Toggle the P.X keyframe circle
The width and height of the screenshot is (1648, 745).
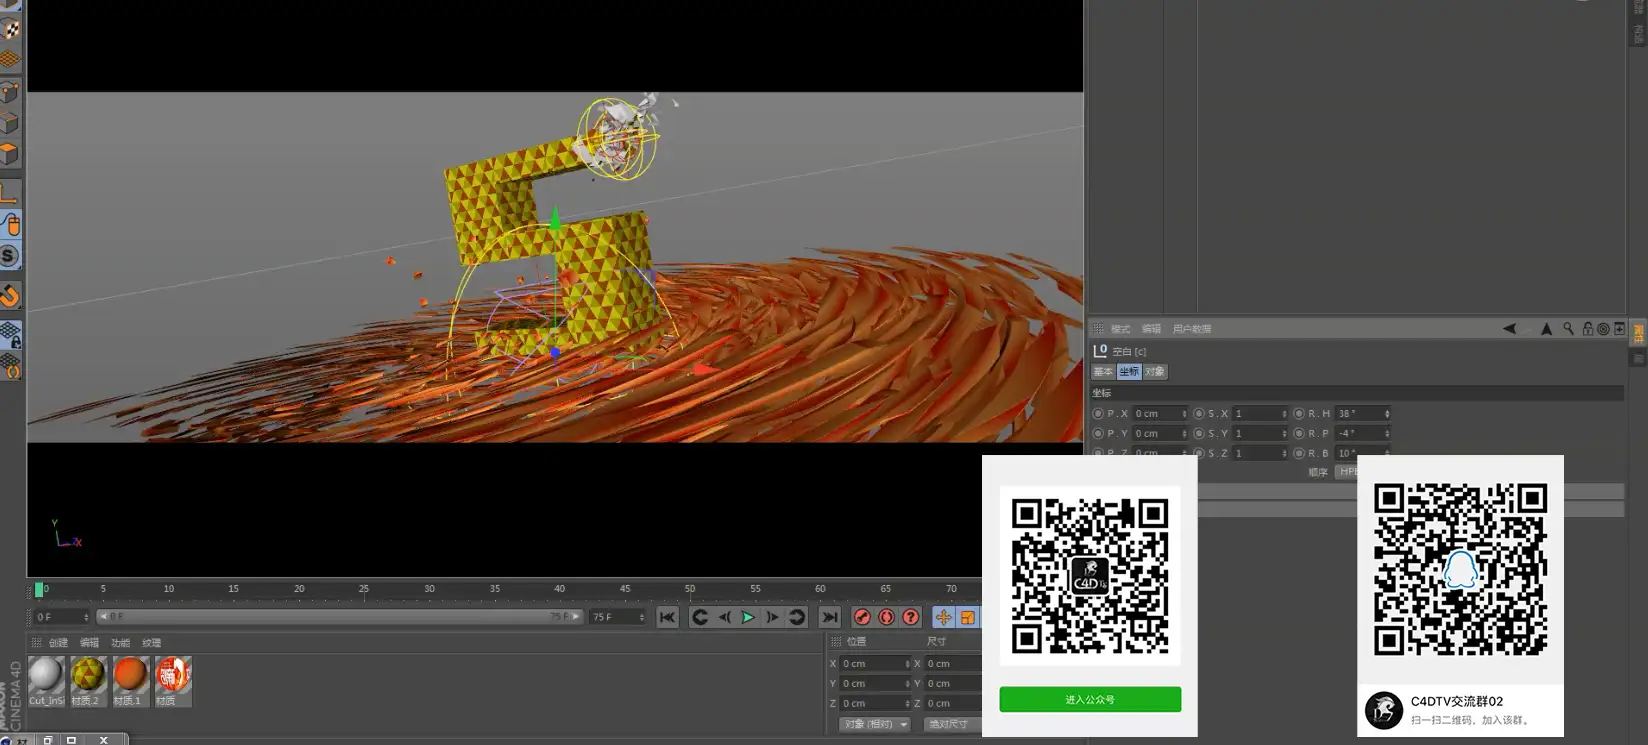tap(1098, 413)
